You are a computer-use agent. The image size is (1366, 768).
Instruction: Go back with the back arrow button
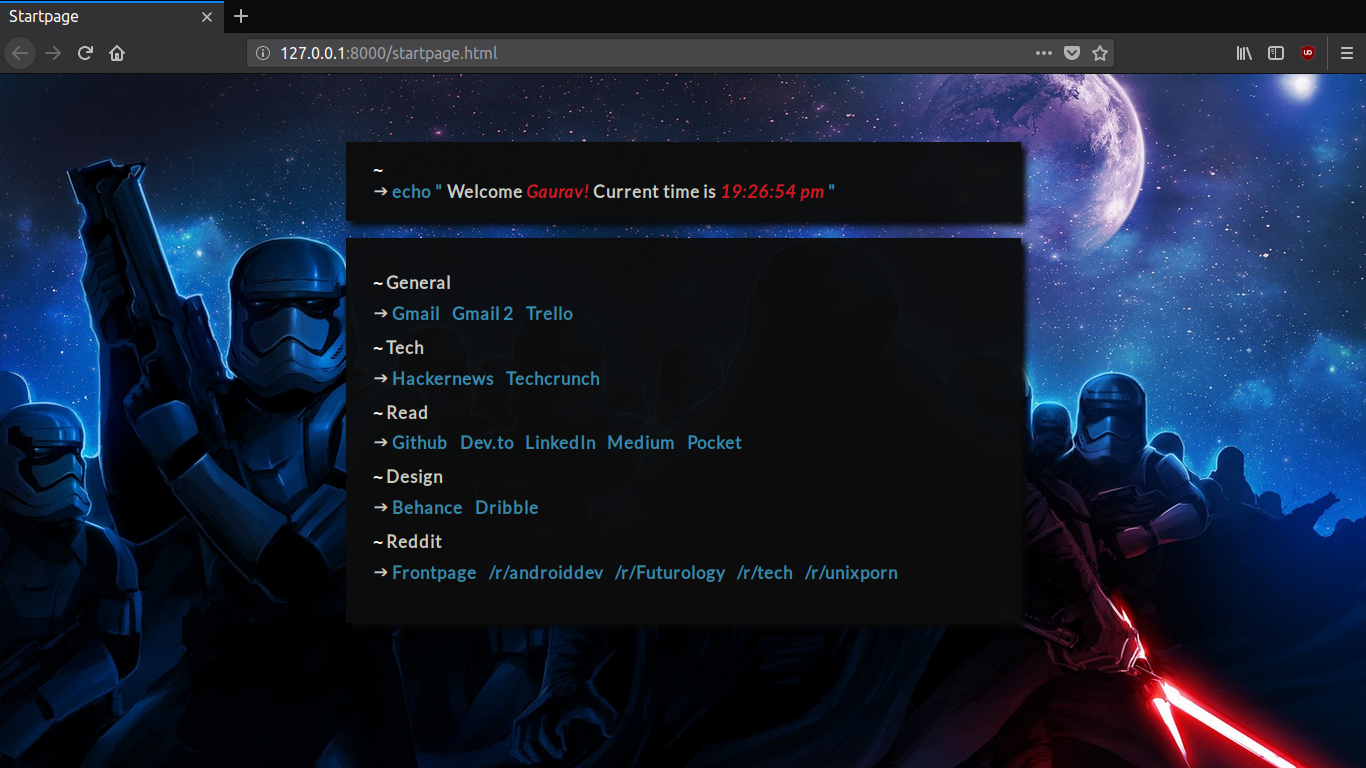(21, 53)
